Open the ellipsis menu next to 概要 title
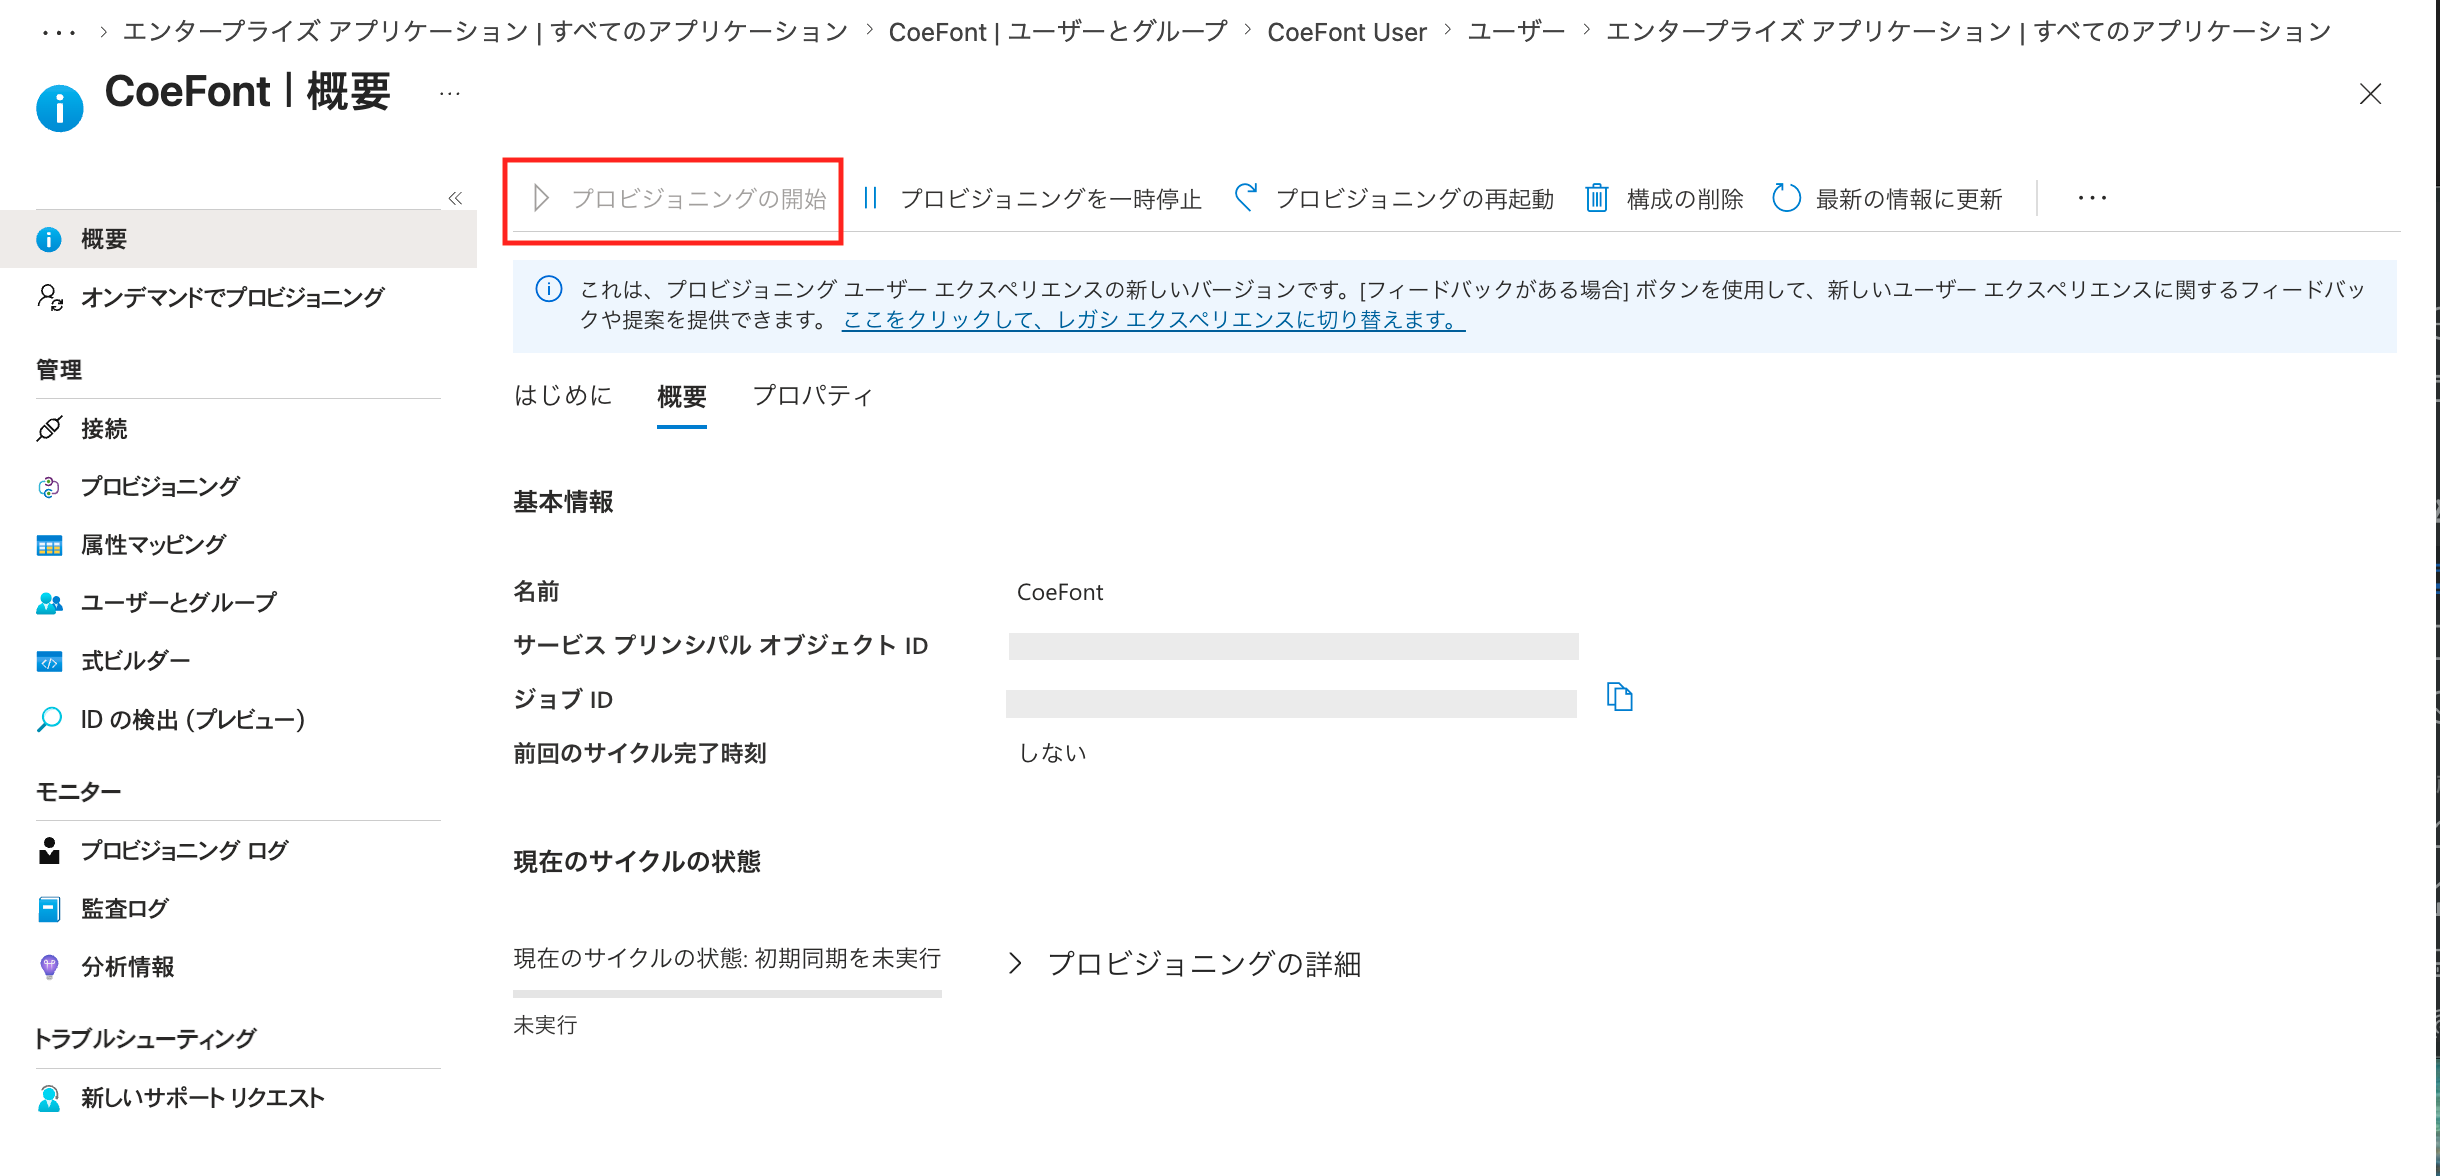This screenshot has width=2440, height=1176. 450,94
